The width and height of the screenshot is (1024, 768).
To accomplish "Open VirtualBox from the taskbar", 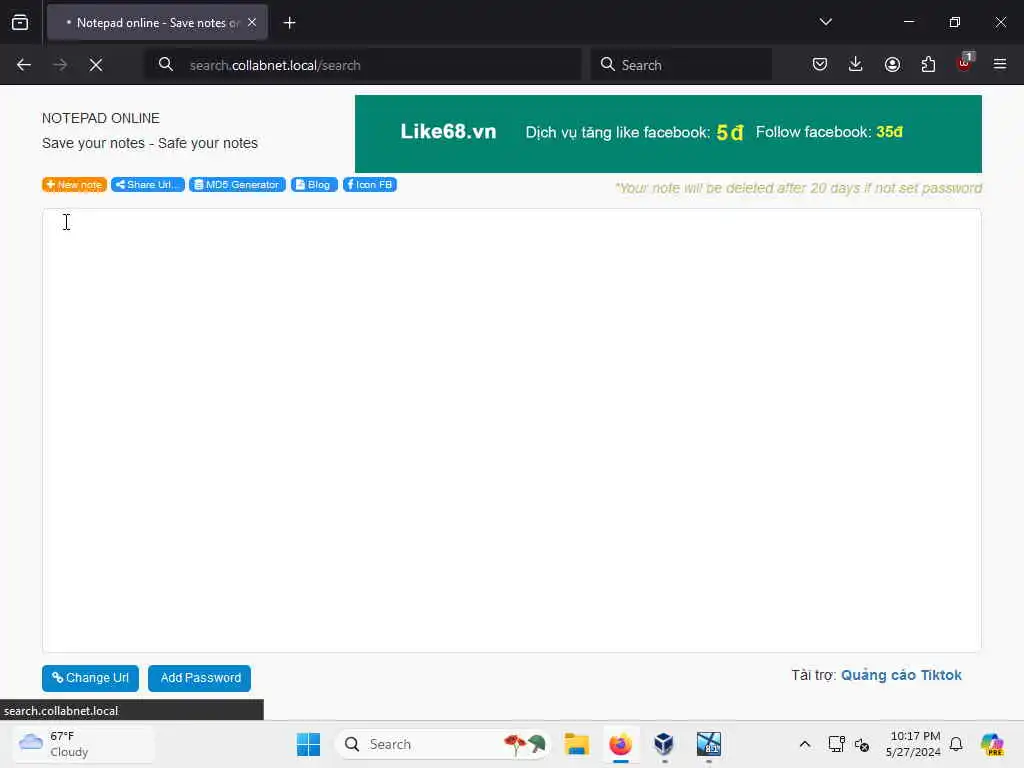I will click(664, 744).
